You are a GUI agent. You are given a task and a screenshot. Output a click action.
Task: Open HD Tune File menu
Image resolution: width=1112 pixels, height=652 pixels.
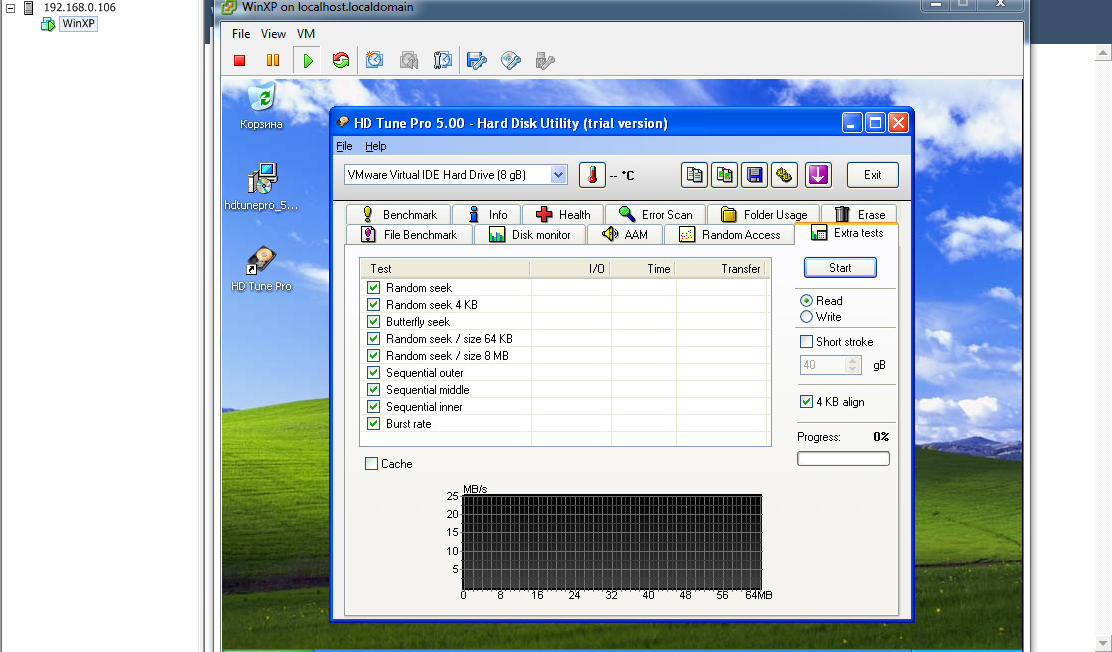click(x=344, y=146)
